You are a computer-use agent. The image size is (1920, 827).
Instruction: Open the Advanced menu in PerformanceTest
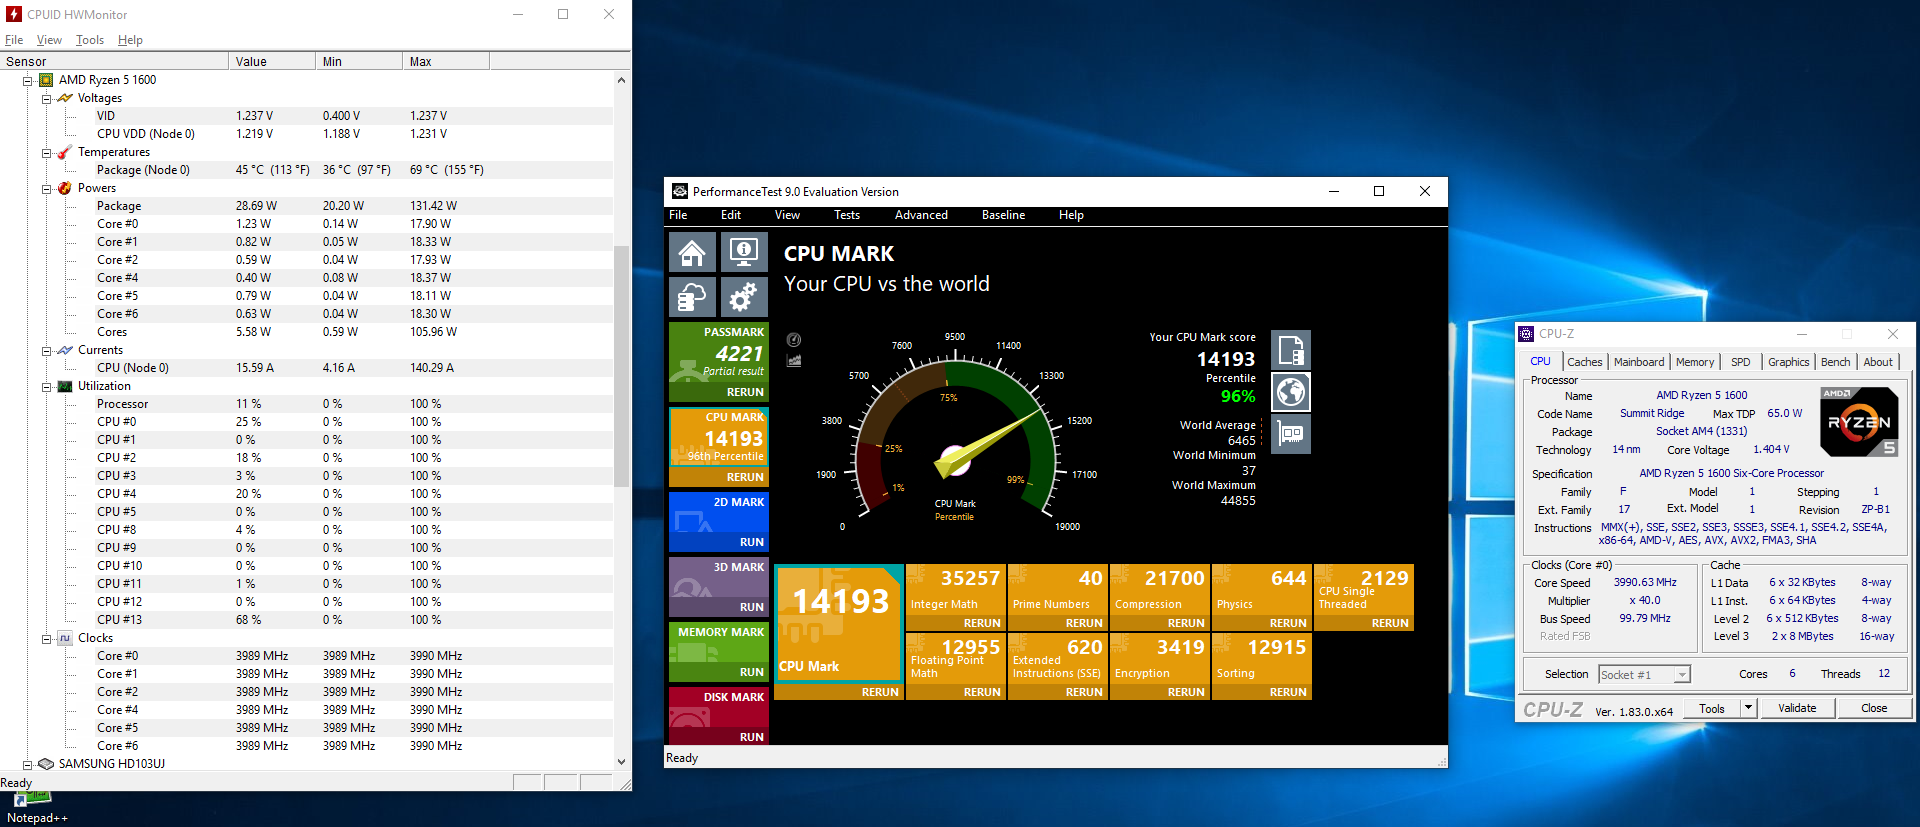tap(920, 215)
